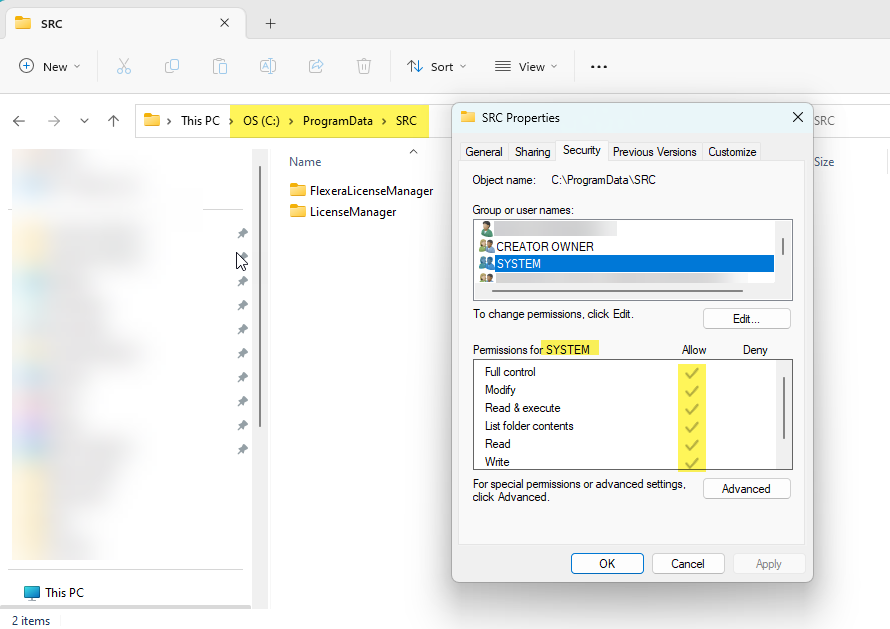This screenshot has width=890, height=629.
Task: Click the OK button
Action: 607,564
